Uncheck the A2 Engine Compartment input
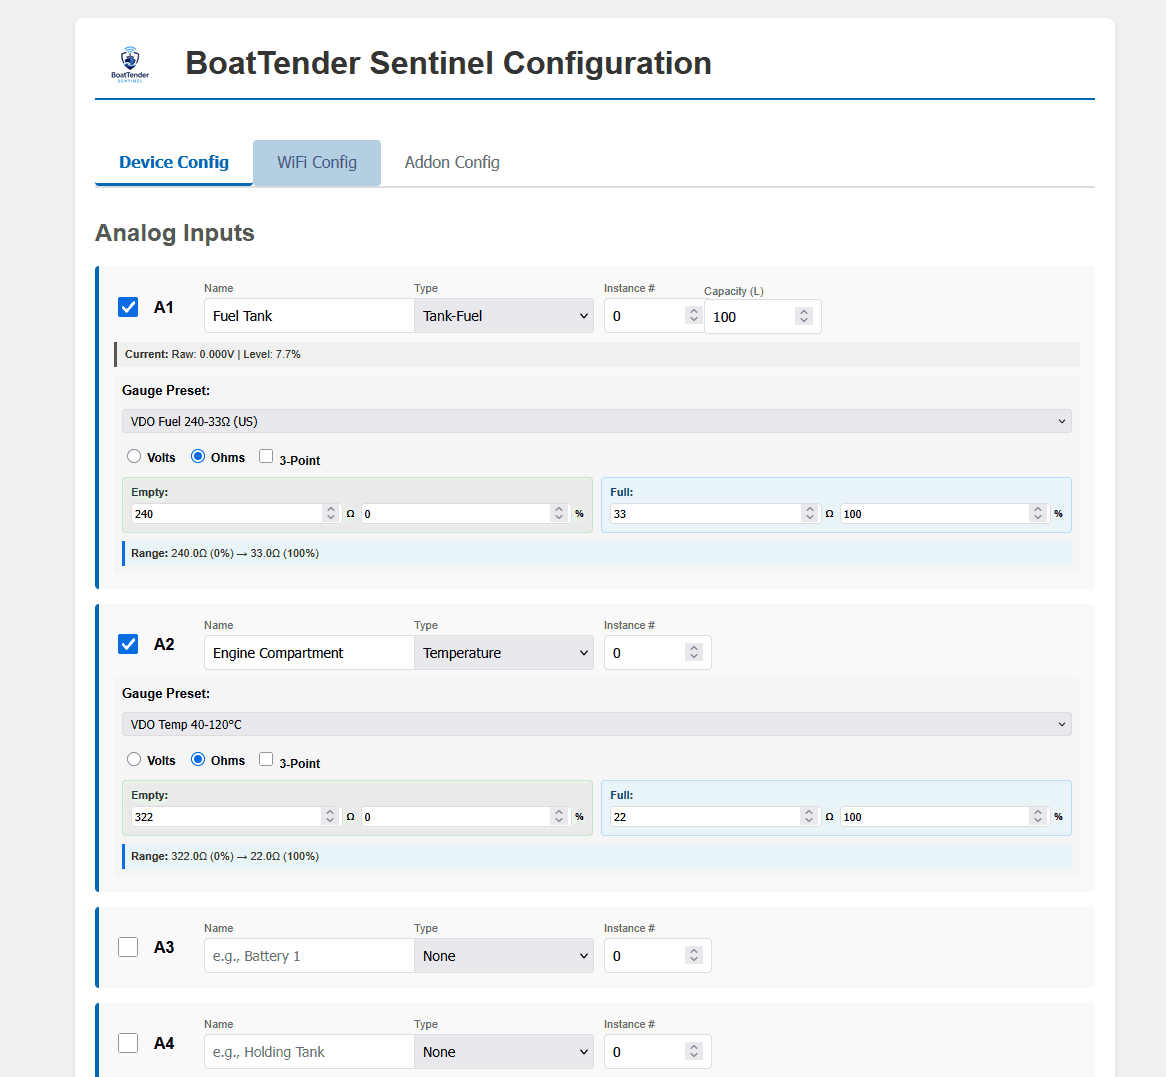This screenshot has width=1166, height=1077. click(x=128, y=644)
